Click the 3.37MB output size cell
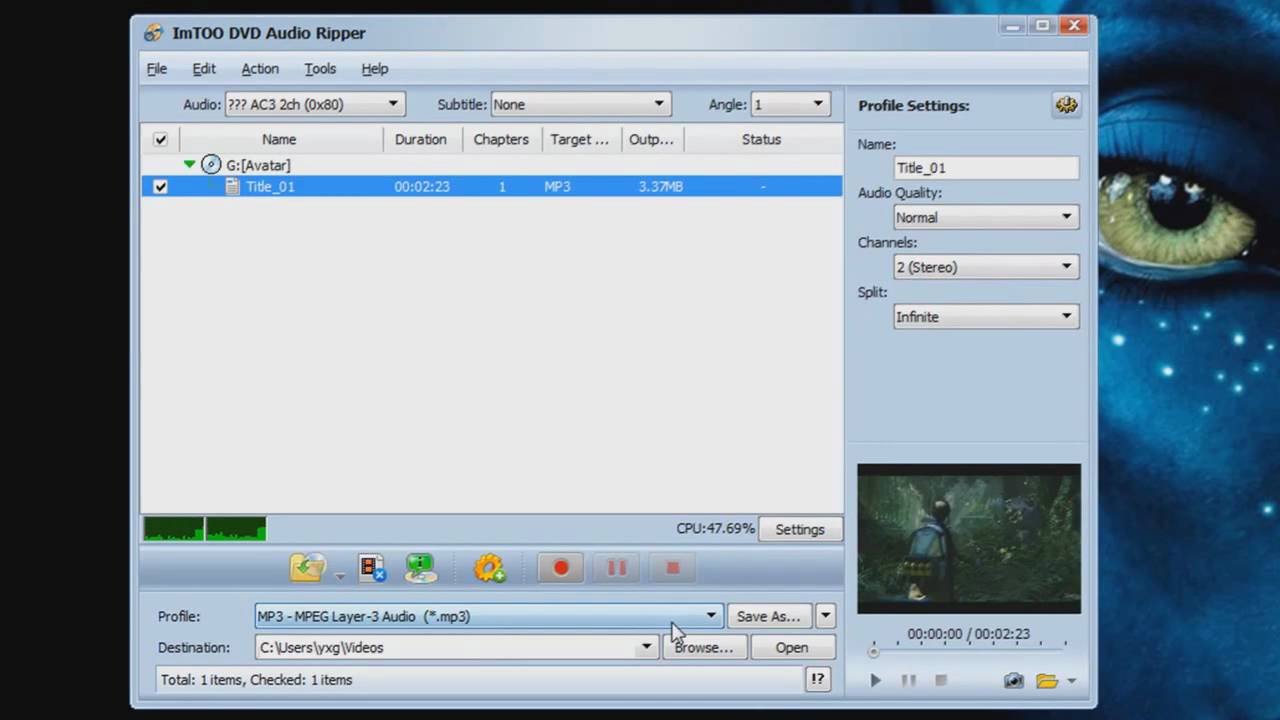Viewport: 1280px width, 720px height. click(x=660, y=186)
